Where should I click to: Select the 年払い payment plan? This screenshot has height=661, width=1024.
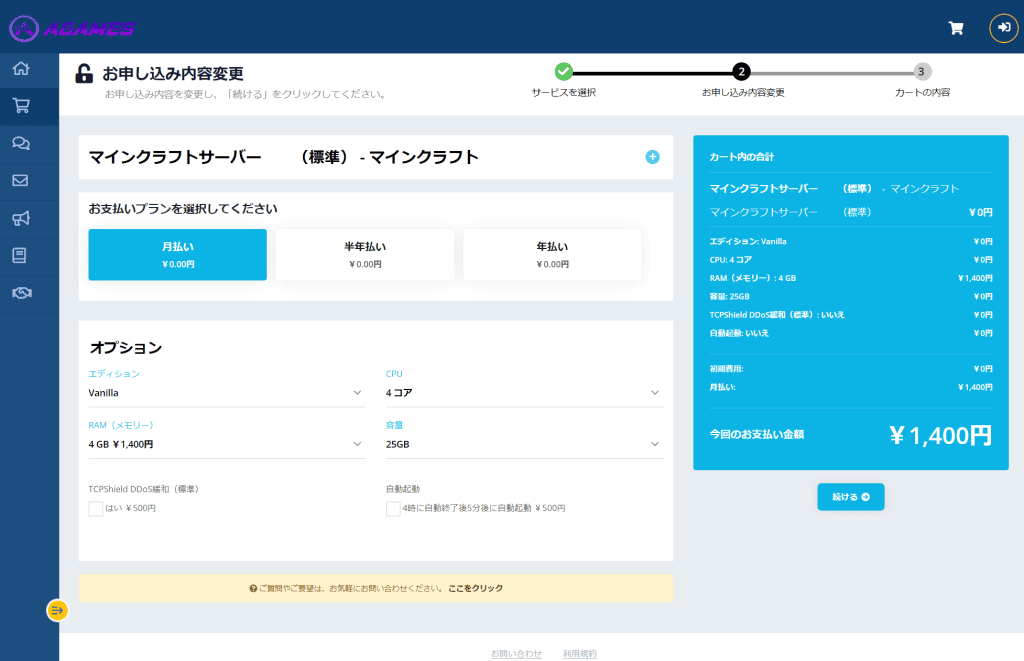click(x=552, y=255)
